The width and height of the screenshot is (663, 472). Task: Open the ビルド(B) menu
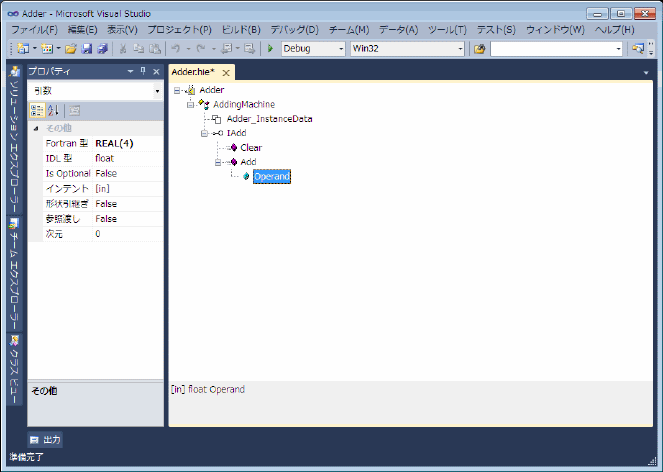coord(239,30)
